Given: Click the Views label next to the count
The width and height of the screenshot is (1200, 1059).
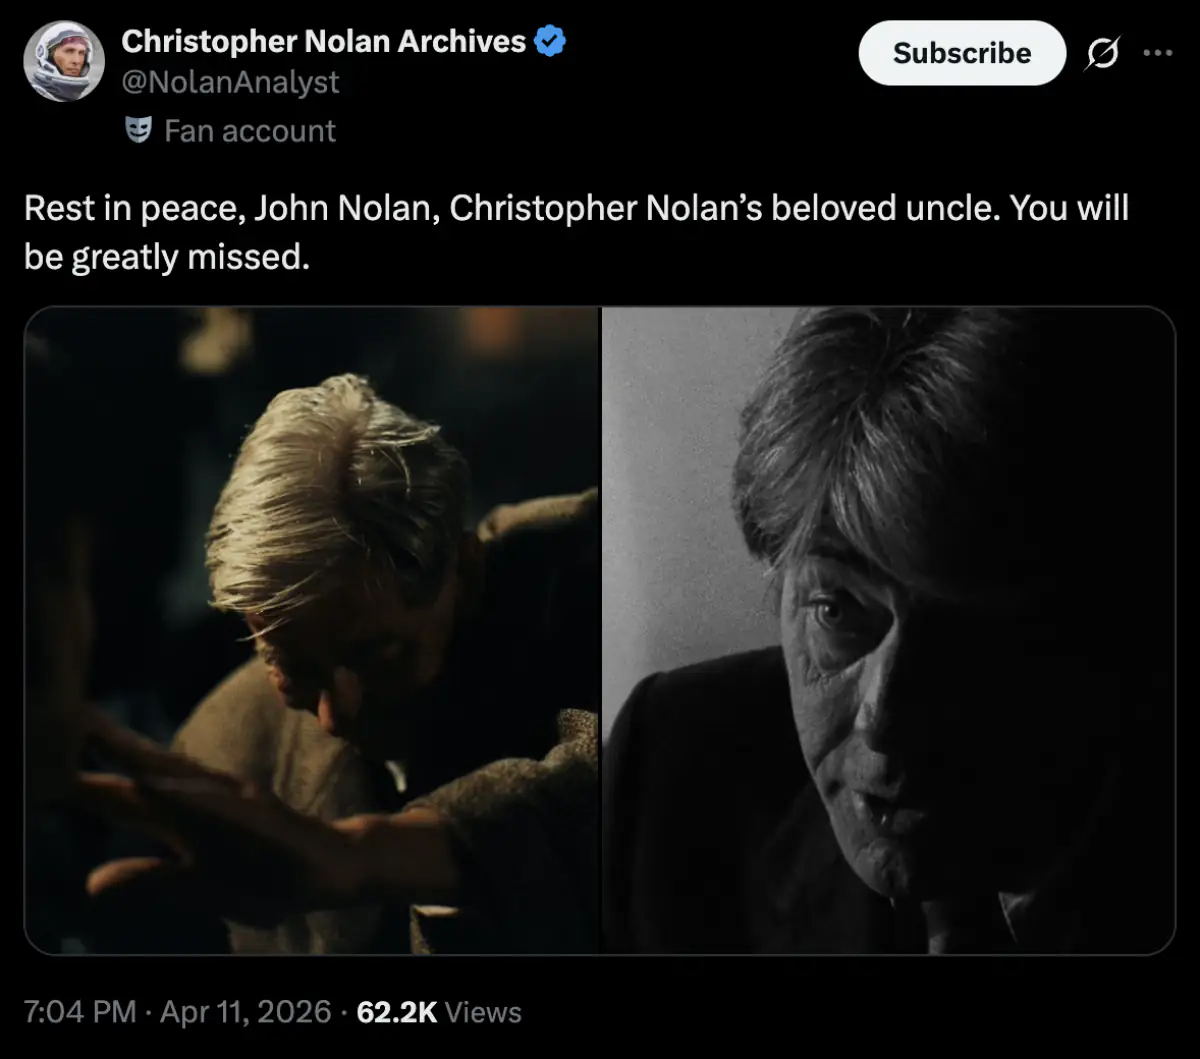Looking at the screenshot, I should coord(483,1012).
